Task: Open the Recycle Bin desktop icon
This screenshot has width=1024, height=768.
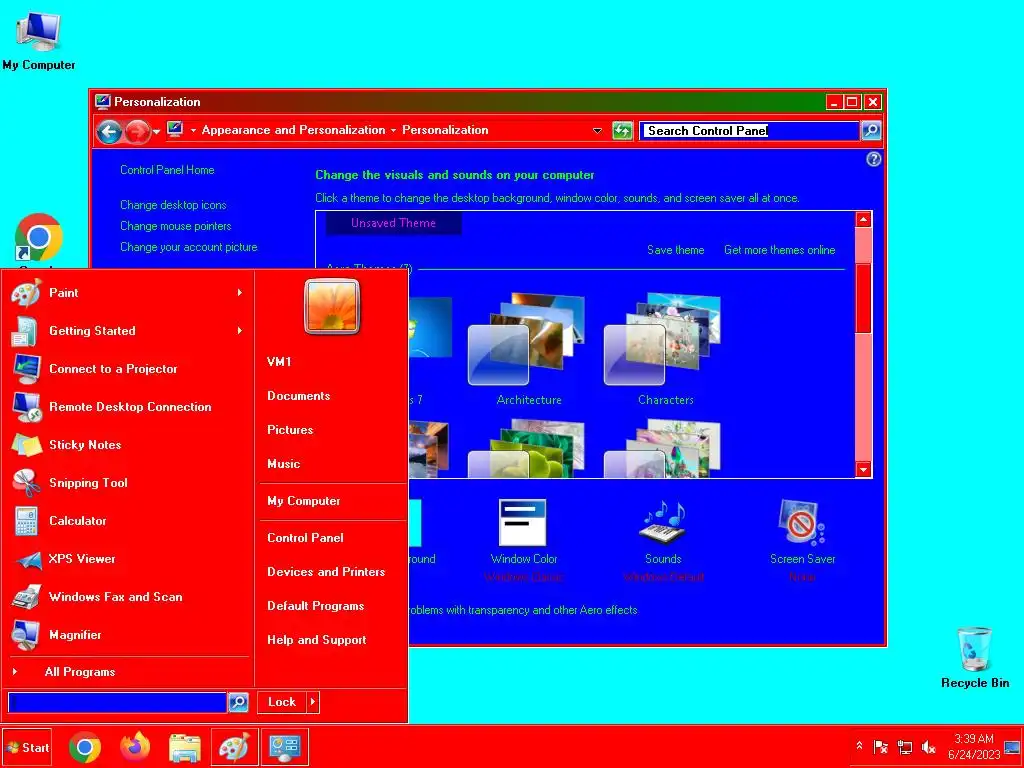Action: click(974, 658)
